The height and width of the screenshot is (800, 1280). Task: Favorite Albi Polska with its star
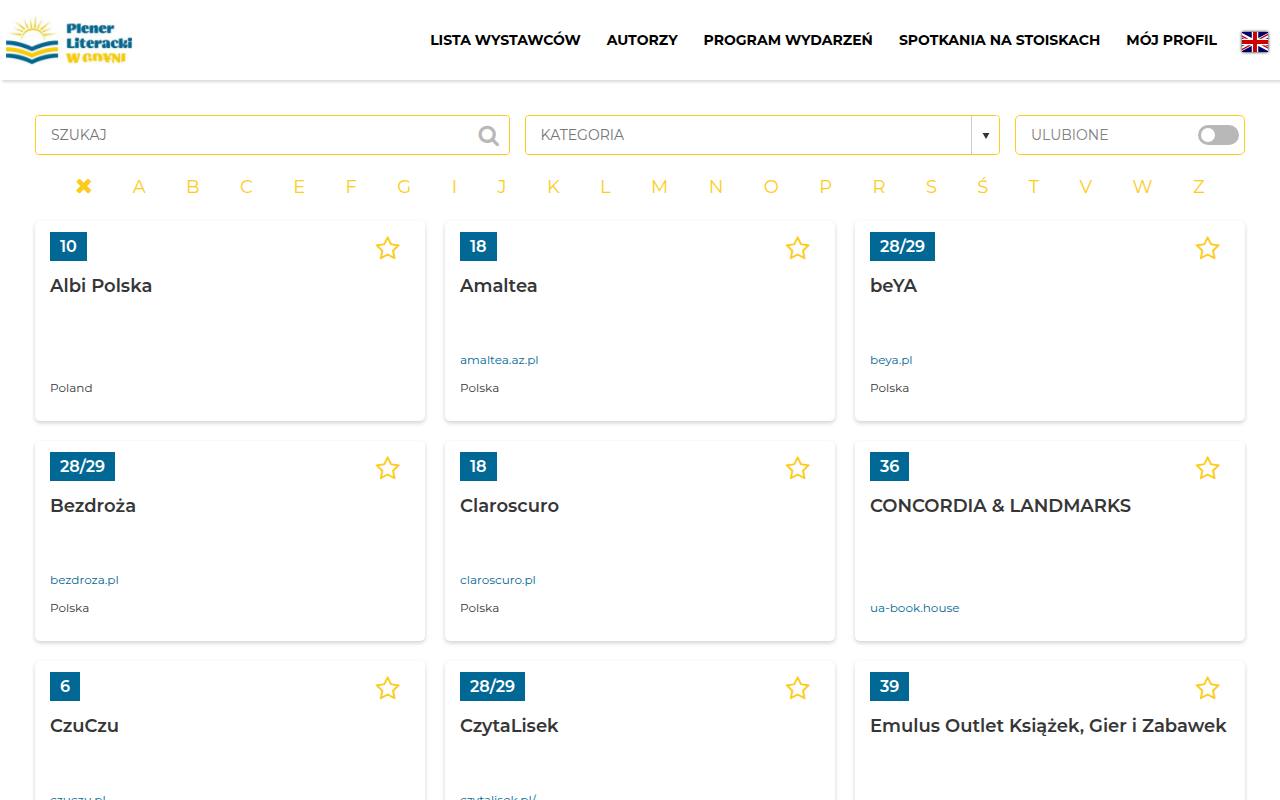click(388, 248)
